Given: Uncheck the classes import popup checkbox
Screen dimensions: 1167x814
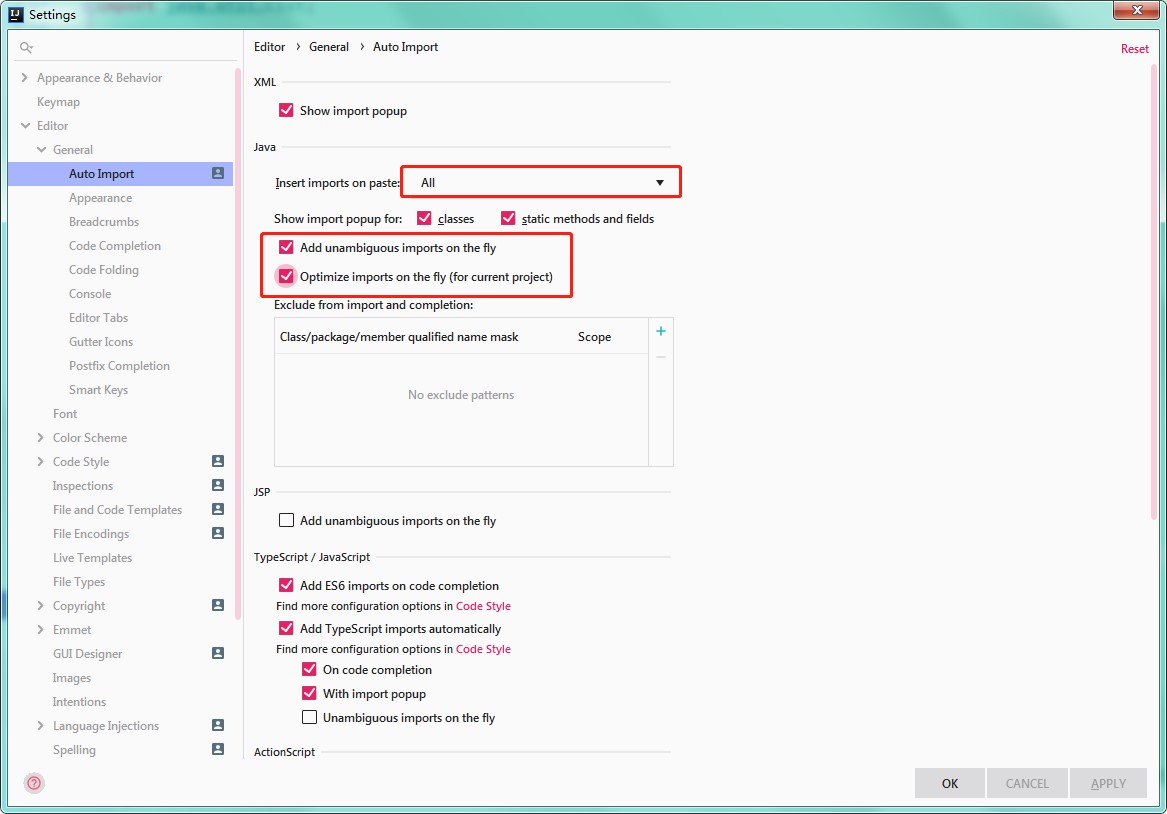Looking at the screenshot, I should coord(424,218).
